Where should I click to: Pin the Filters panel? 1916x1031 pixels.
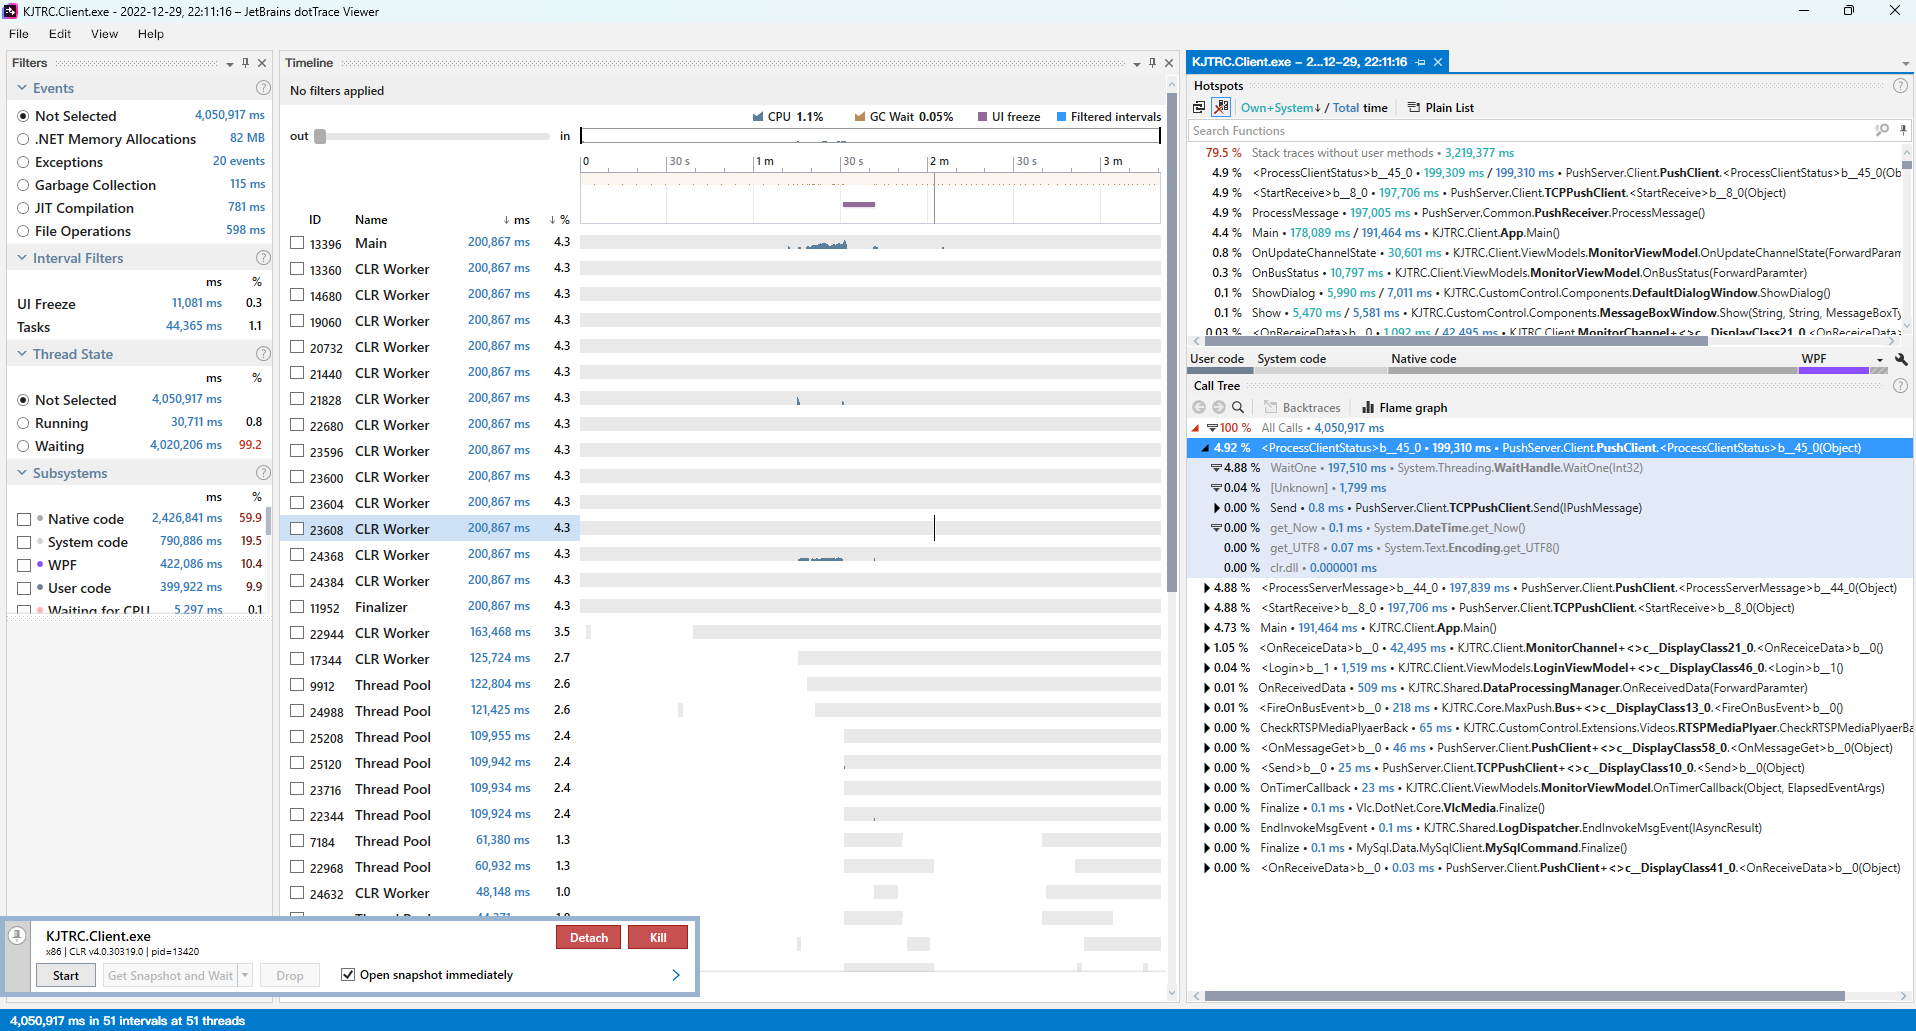point(245,63)
